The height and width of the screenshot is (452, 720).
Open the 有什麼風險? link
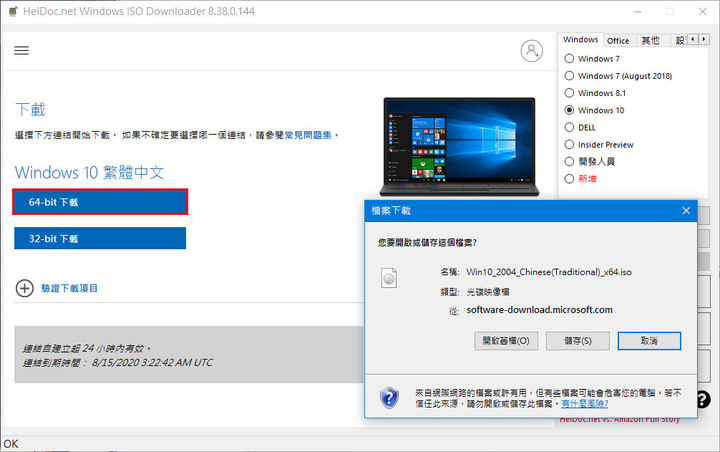point(585,404)
